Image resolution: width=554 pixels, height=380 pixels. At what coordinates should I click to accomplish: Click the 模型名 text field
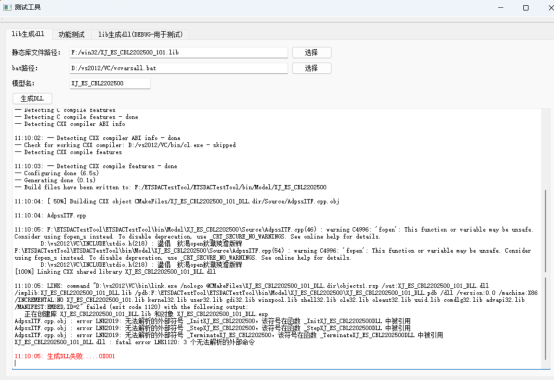(x=110, y=83)
